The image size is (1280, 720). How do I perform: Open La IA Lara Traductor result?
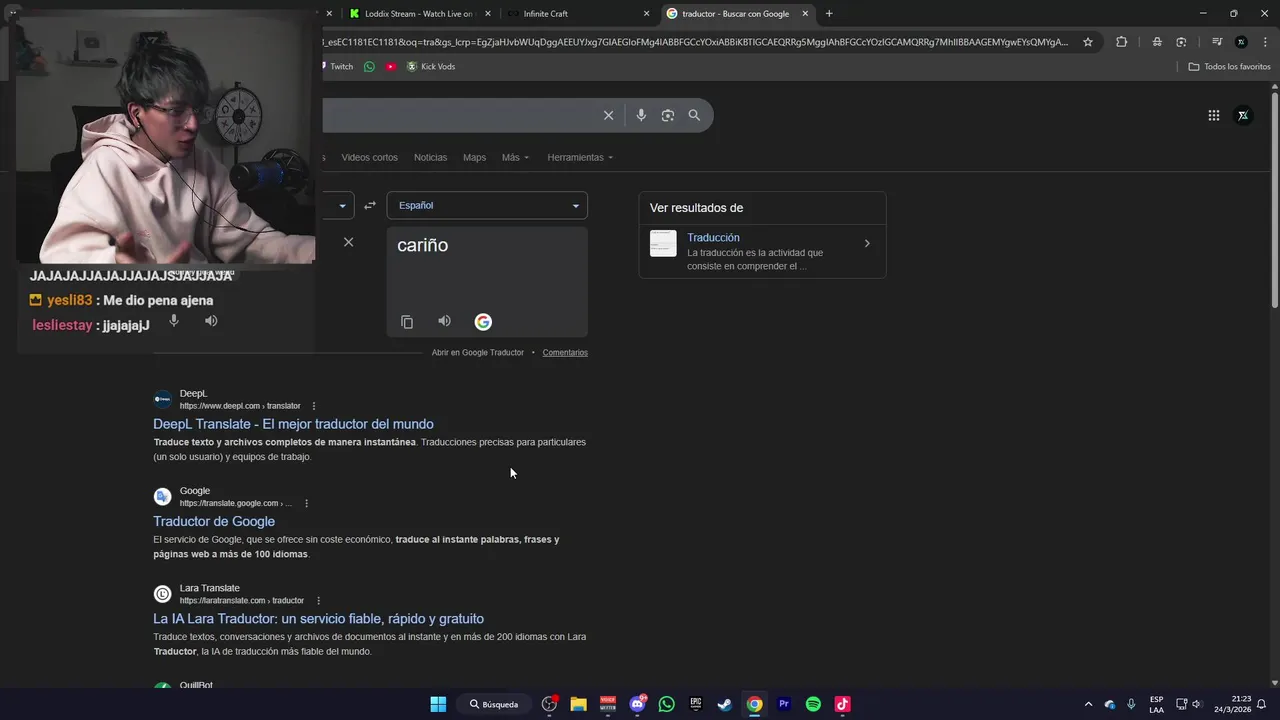pos(318,618)
